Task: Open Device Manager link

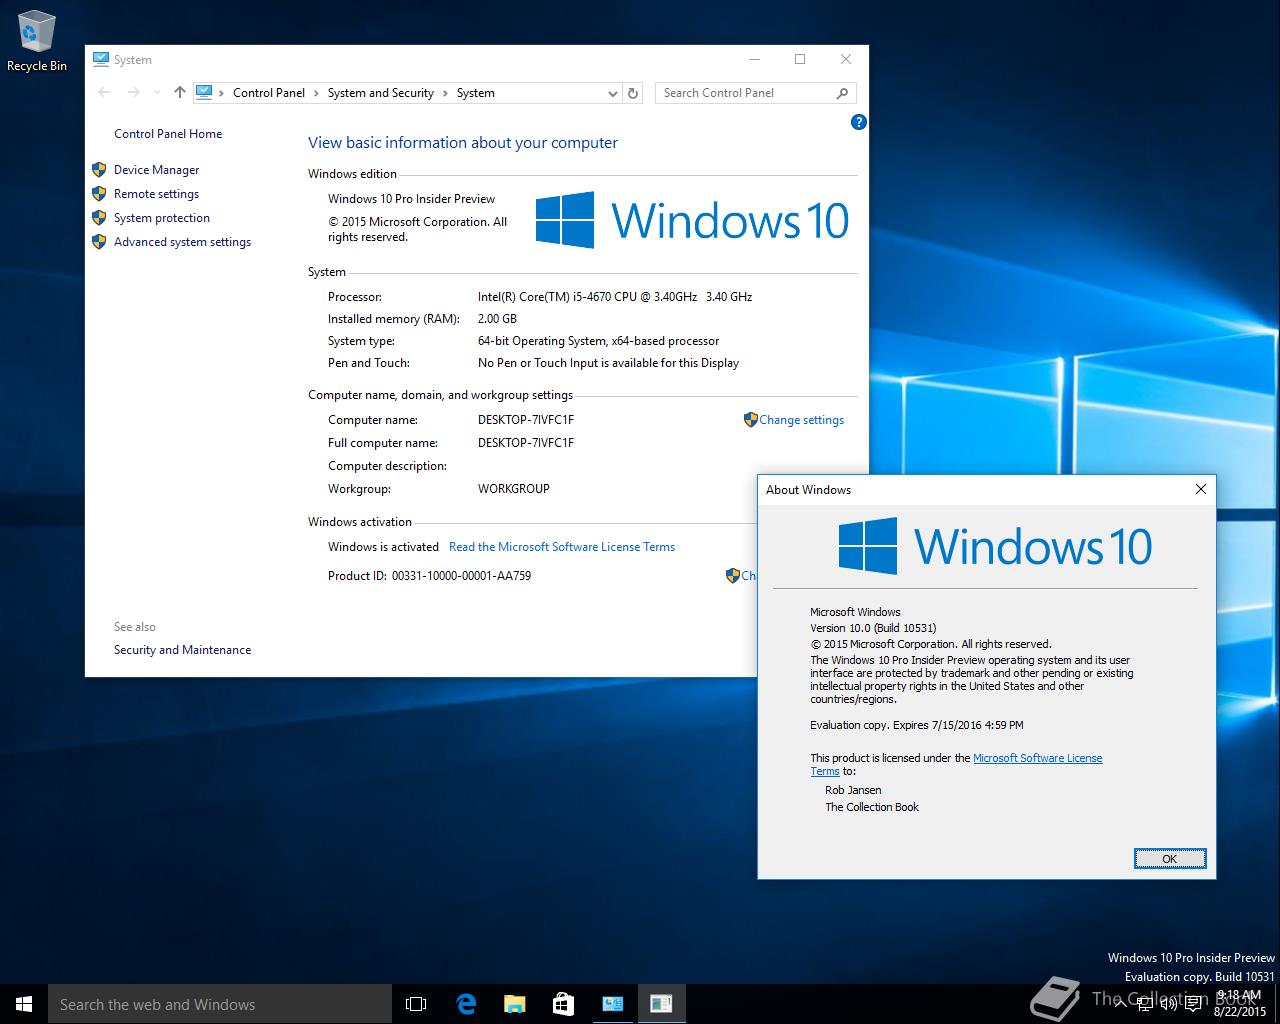Action: (x=156, y=170)
